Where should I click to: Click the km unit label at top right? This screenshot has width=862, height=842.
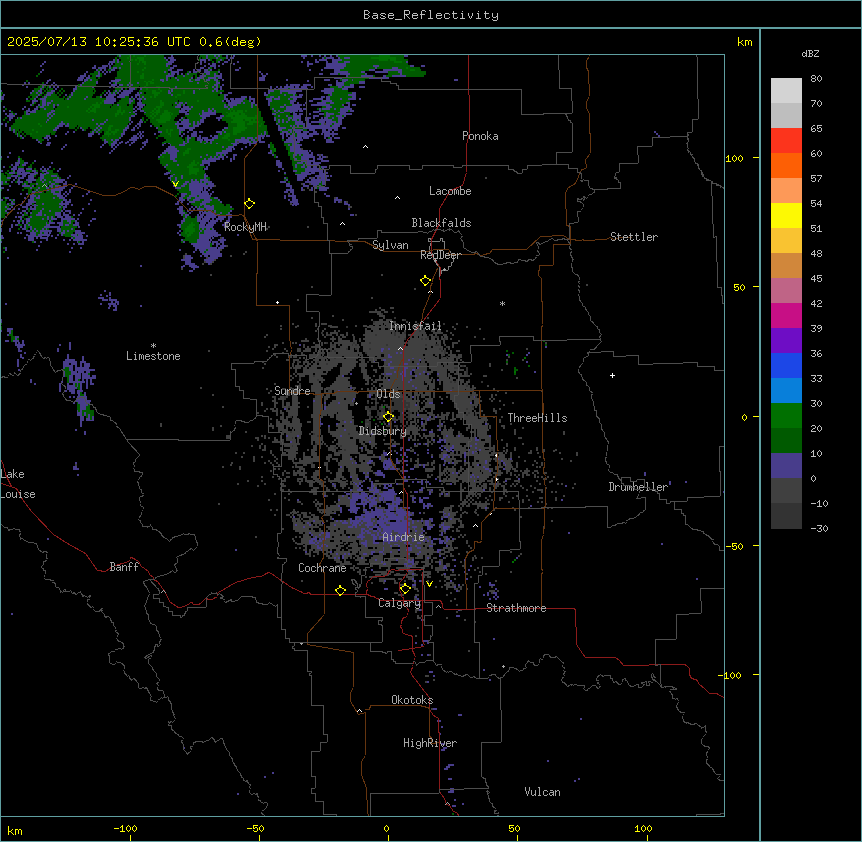point(745,42)
